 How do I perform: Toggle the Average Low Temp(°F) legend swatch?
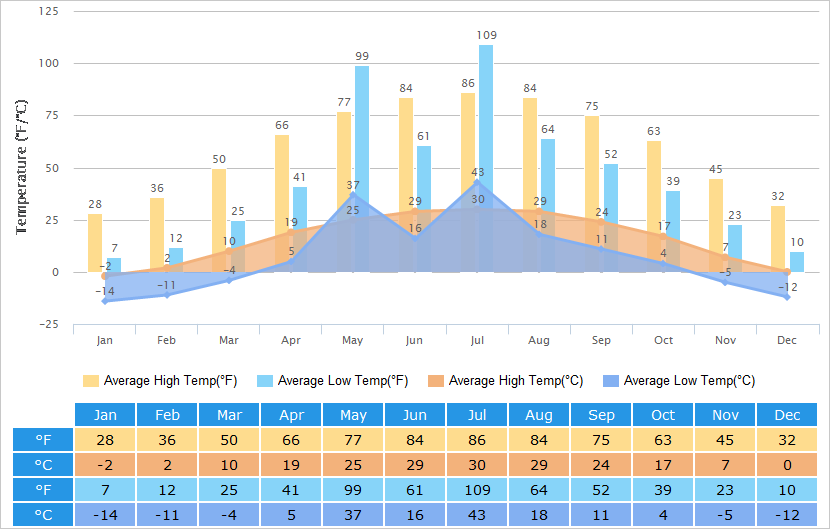coord(265,381)
